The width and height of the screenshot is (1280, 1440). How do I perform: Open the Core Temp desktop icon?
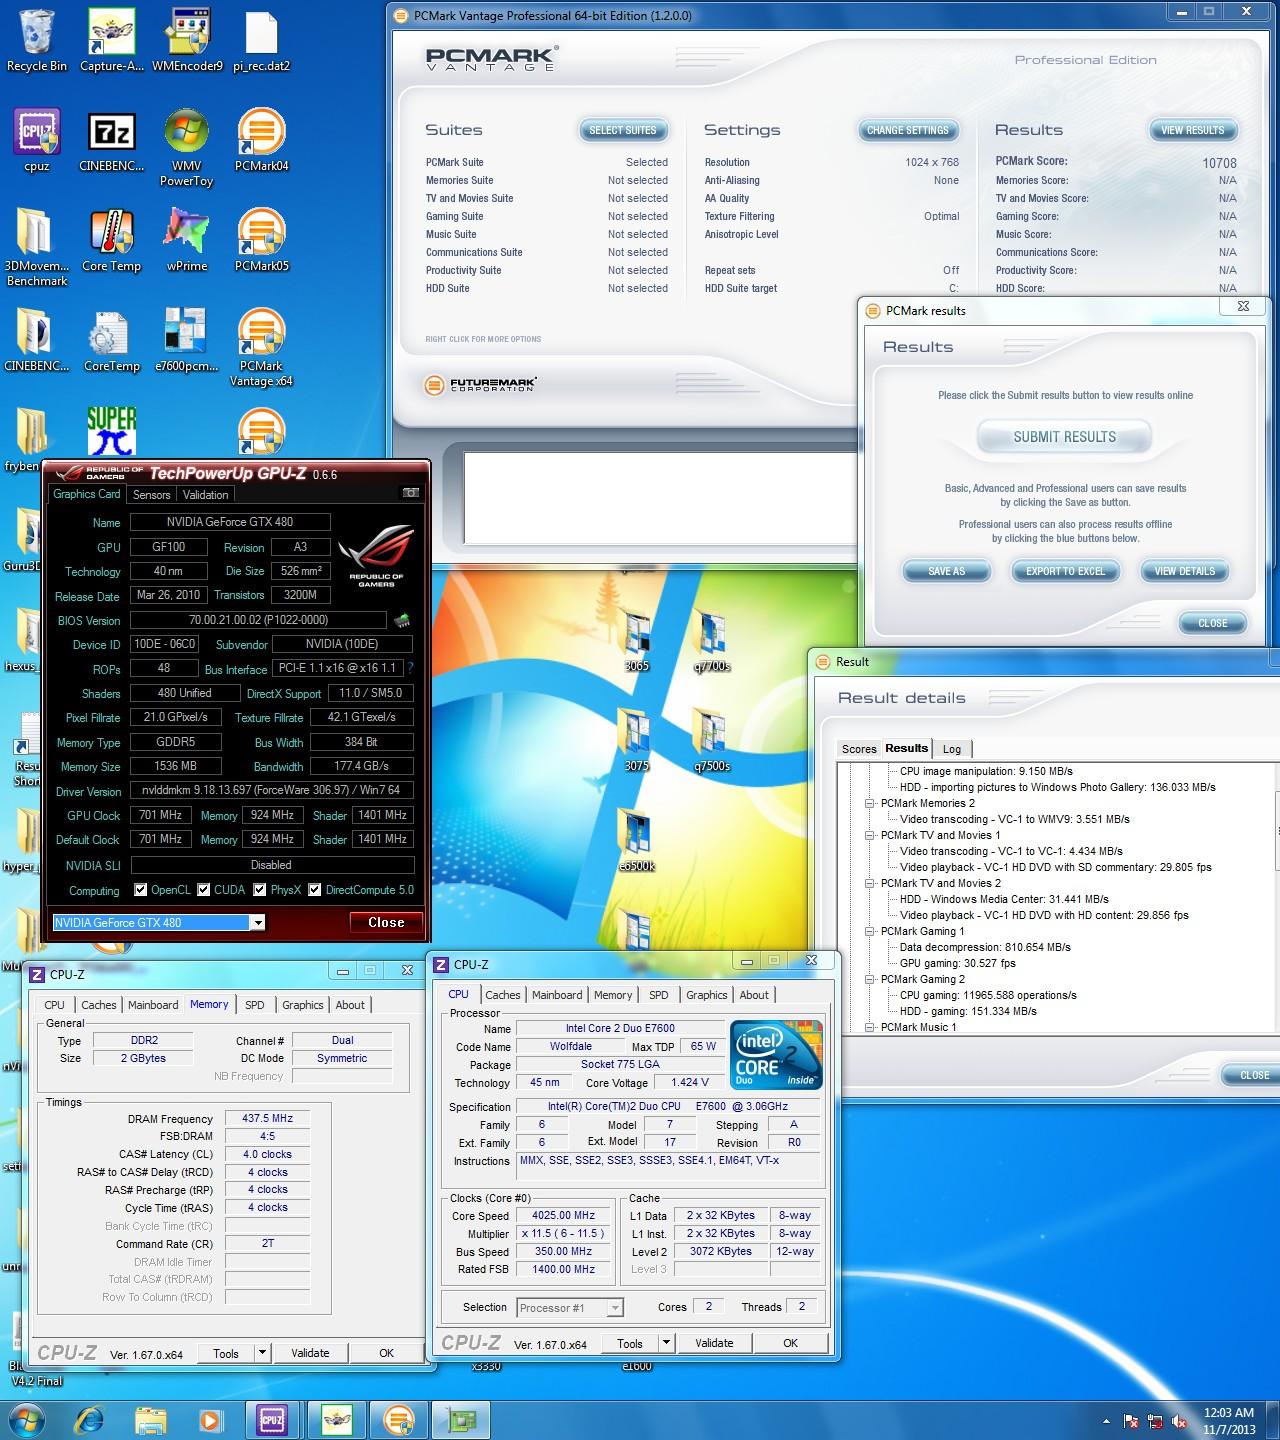[112, 240]
